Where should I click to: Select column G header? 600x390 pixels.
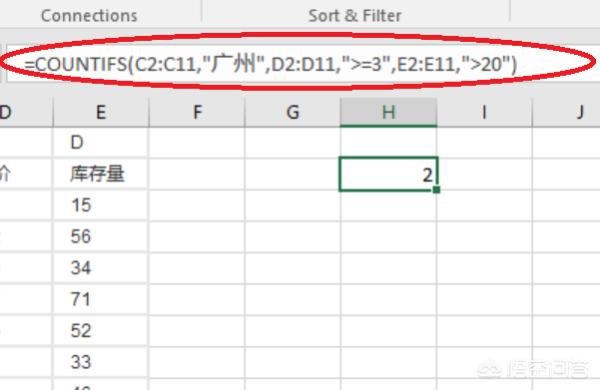293,112
